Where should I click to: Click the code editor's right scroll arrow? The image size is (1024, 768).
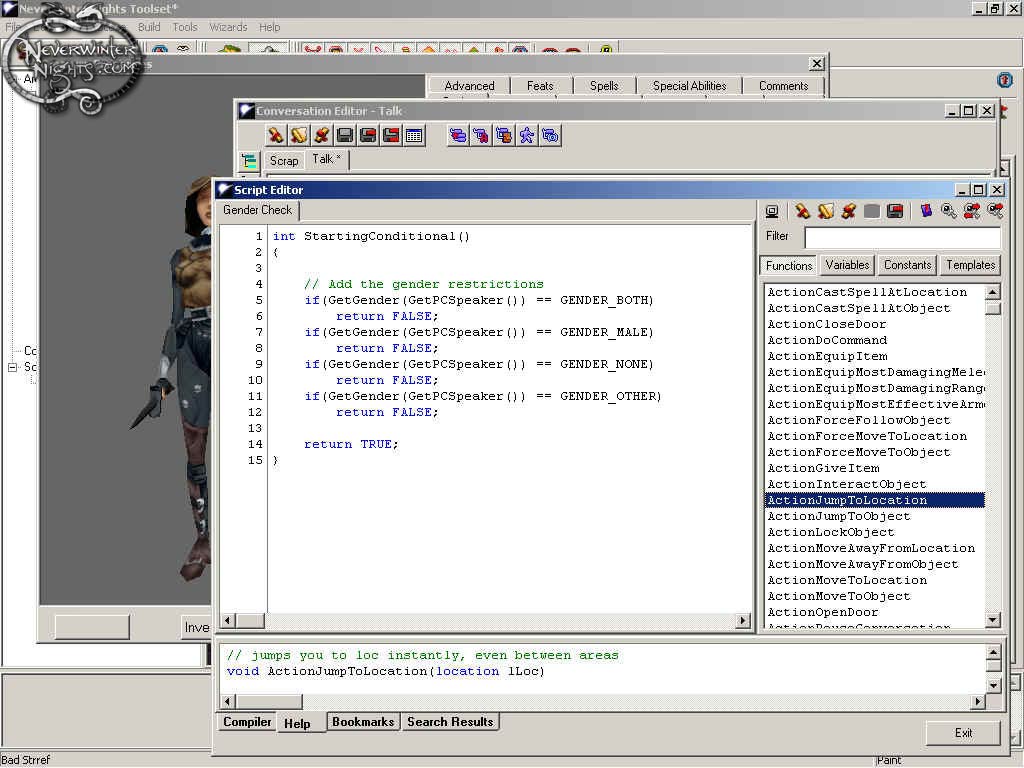click(x=743, y=621)
